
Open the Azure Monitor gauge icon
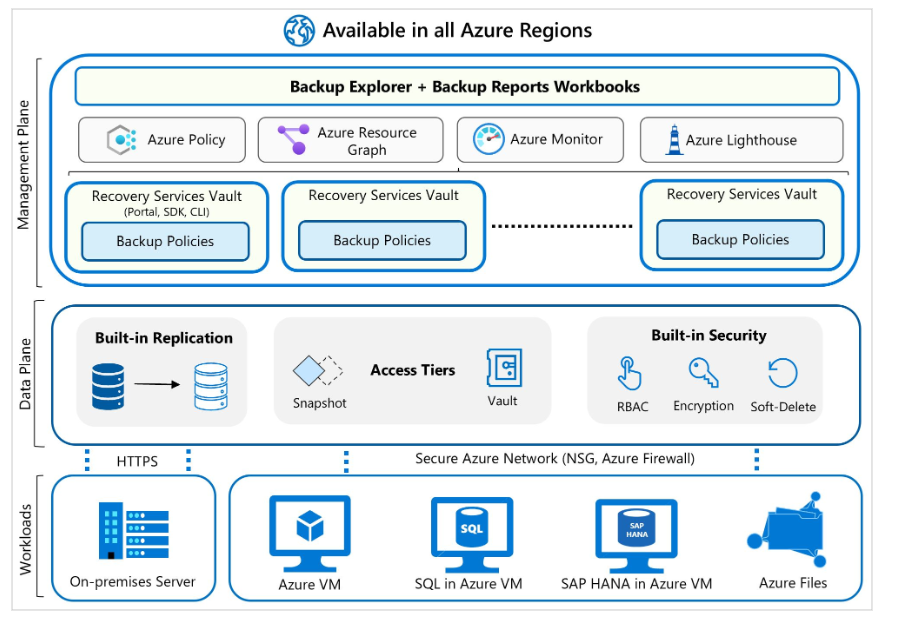pos(489,139)
